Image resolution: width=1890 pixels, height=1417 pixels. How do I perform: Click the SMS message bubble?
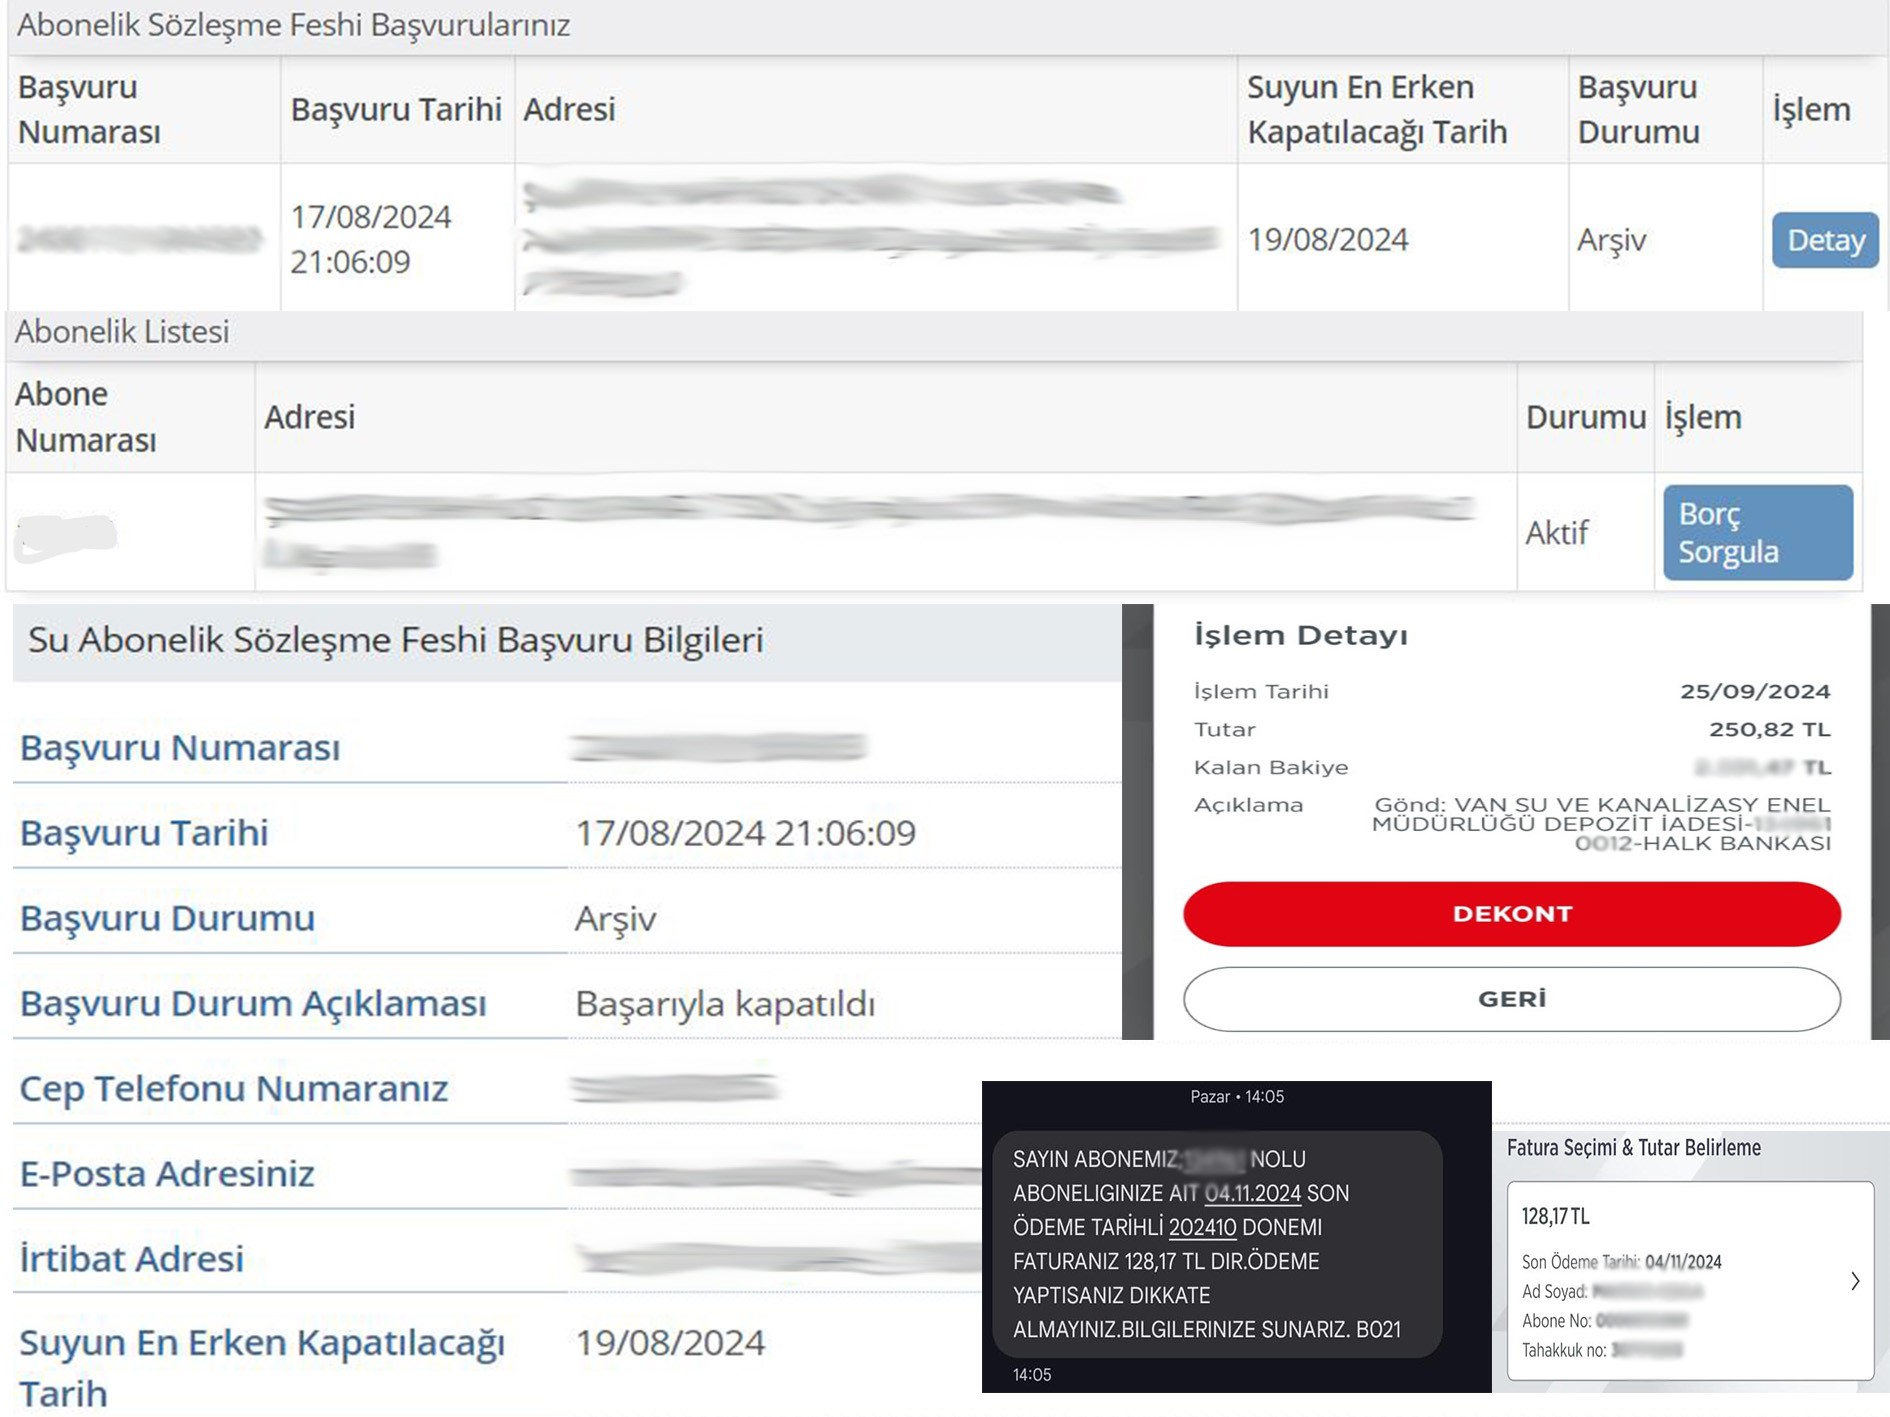click(x=1217, y=1244)
